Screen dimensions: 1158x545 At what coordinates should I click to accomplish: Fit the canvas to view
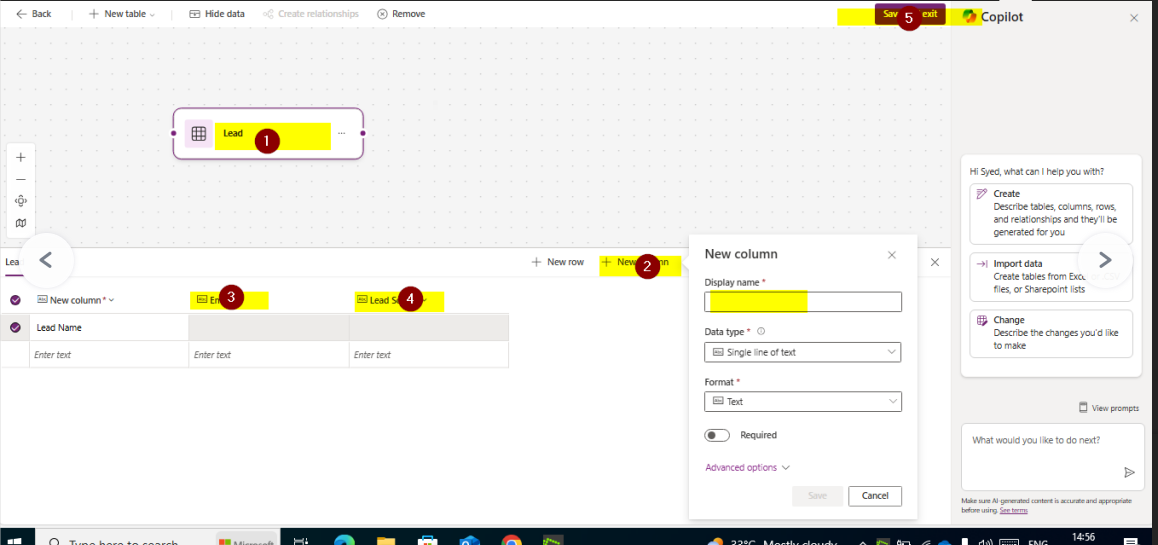[x=21, y=201]
